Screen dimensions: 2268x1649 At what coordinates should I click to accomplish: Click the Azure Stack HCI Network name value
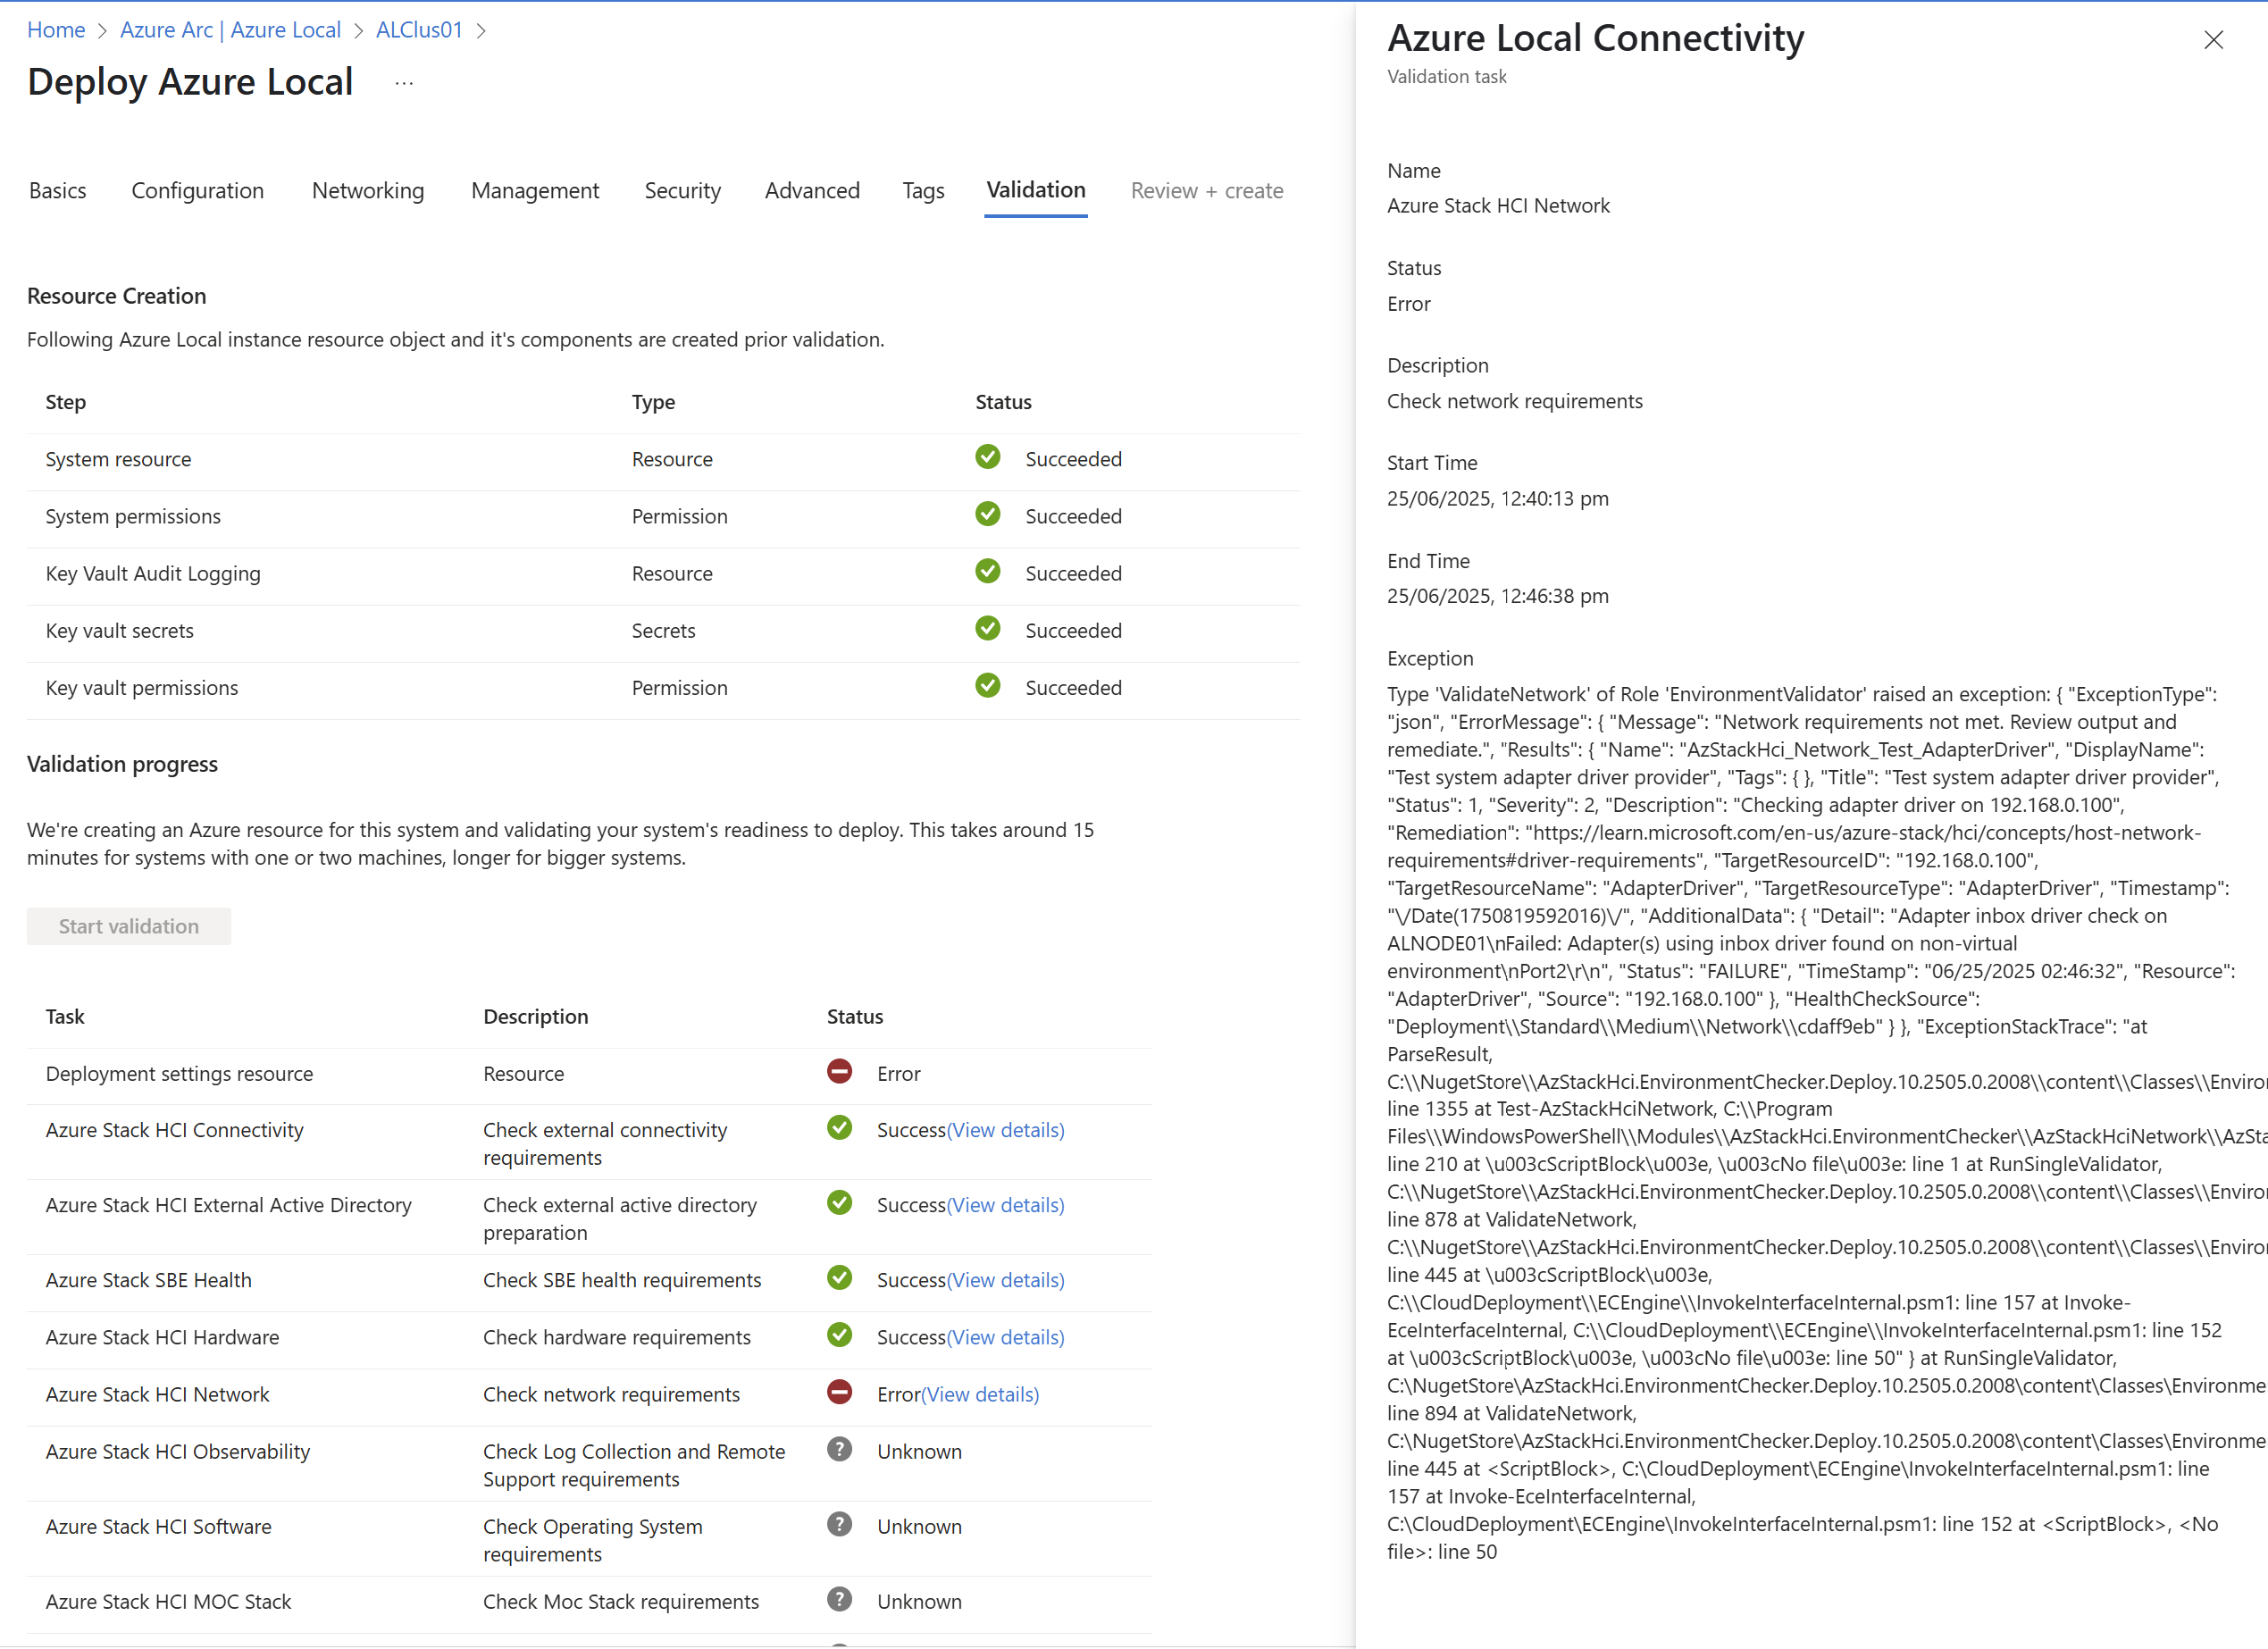(x=1498, y=205)
